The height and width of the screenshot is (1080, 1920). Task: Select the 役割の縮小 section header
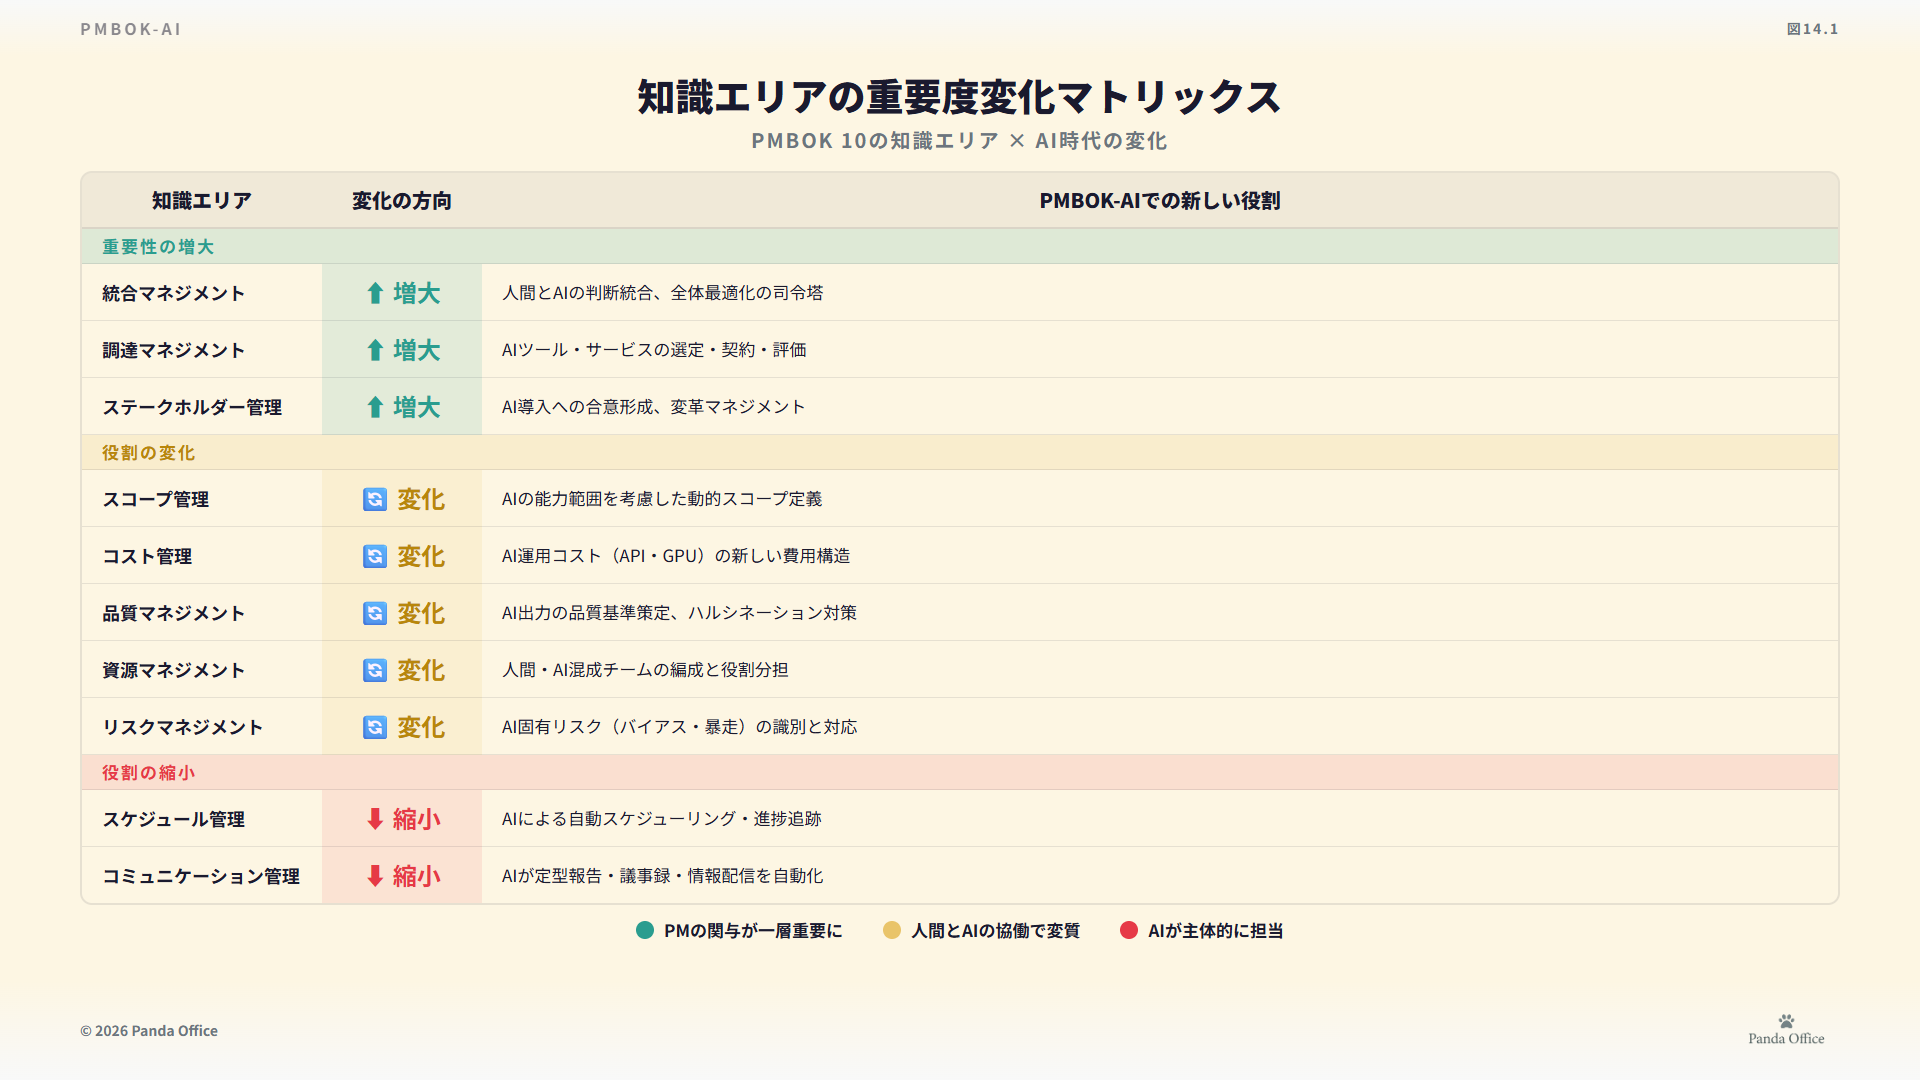point(148,773)
